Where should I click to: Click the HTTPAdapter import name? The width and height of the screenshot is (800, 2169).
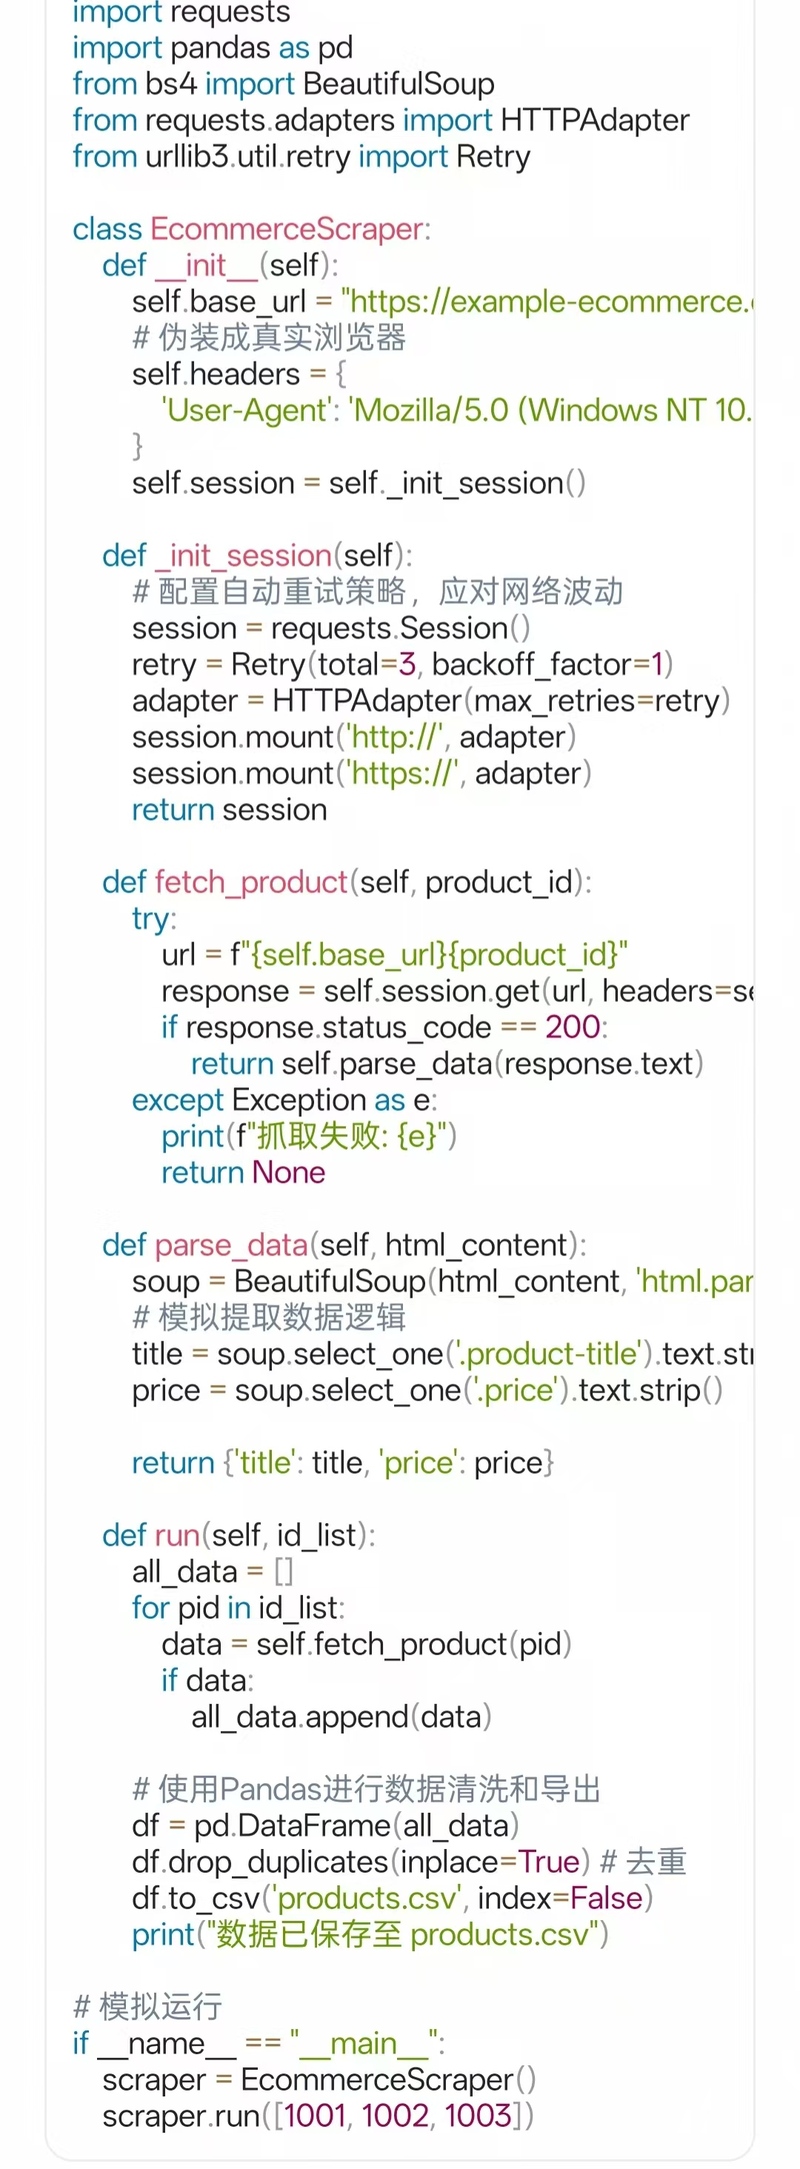point(595,120)
